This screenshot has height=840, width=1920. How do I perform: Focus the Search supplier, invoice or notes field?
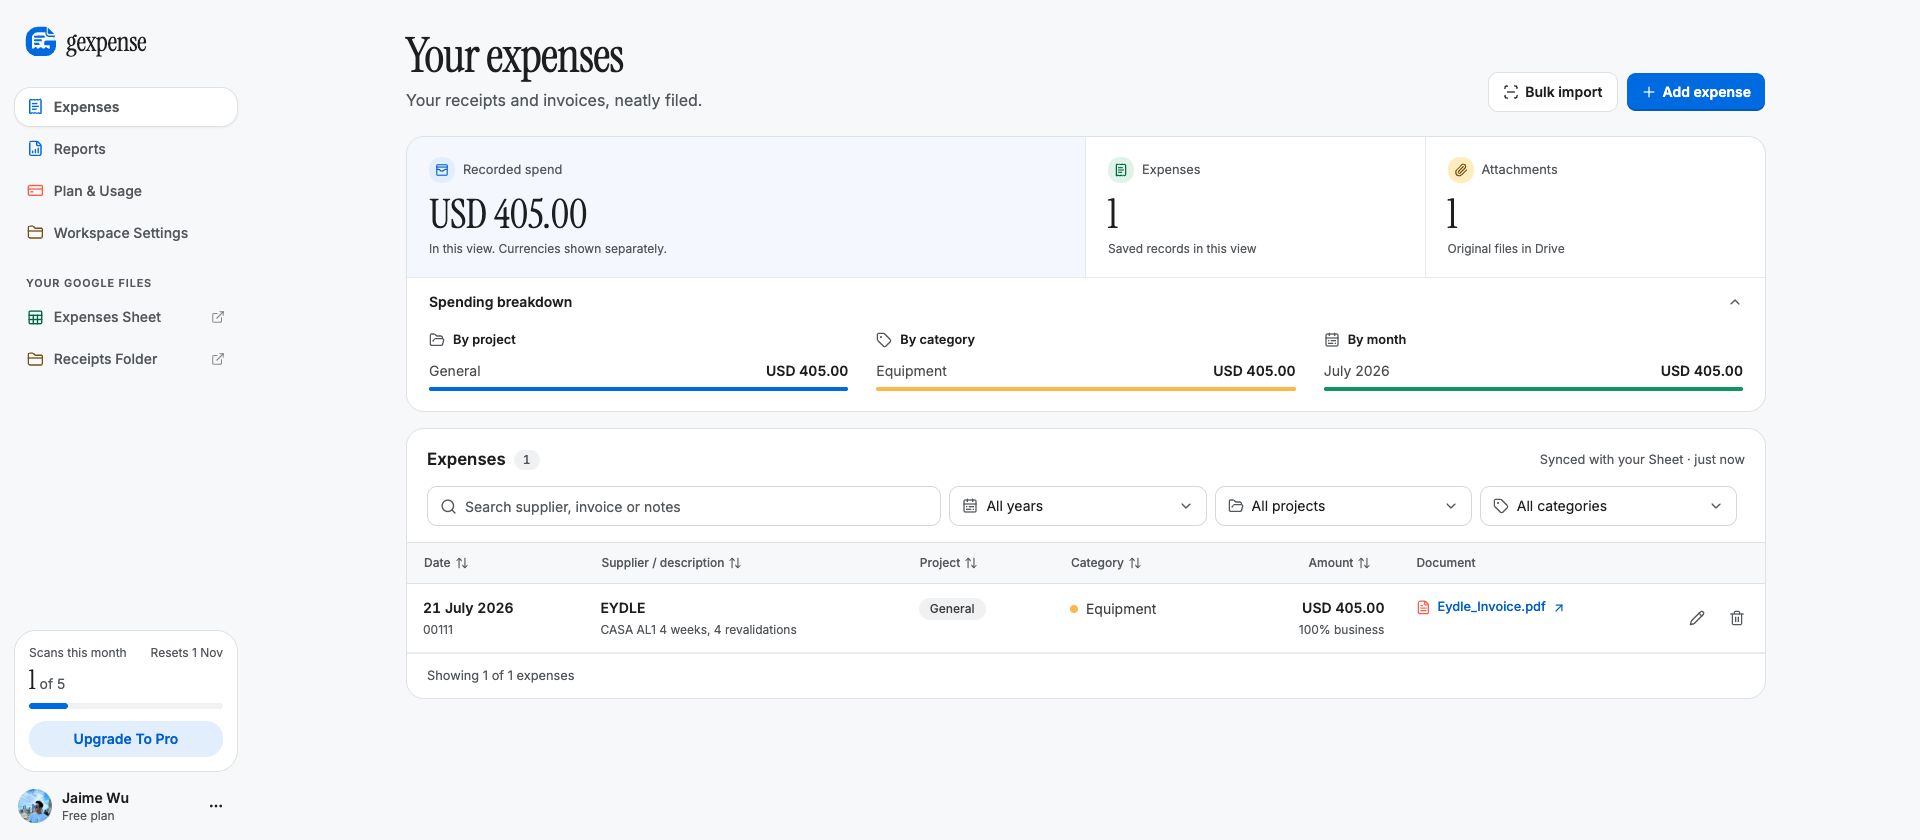(684, 506)
